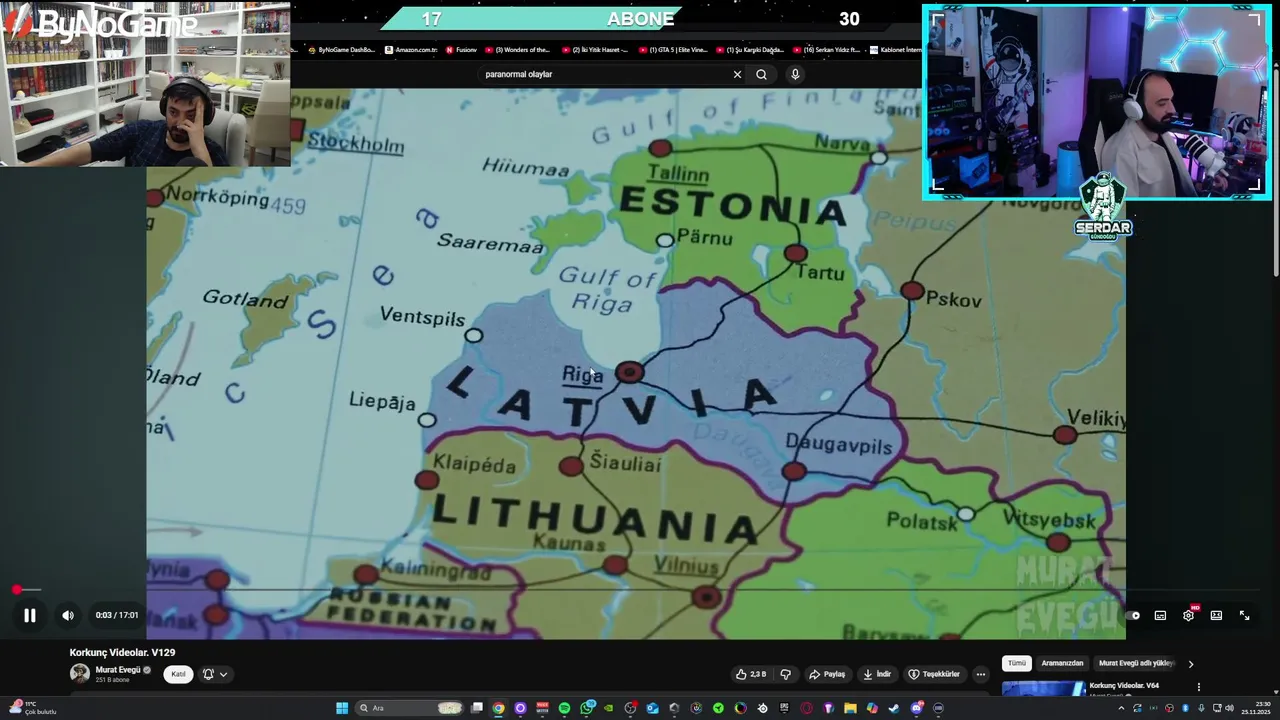Viewport: 1280px width, 720px height.
Task: Open Epic Games Launcher from the taskbar
Action: click(784, 708)
